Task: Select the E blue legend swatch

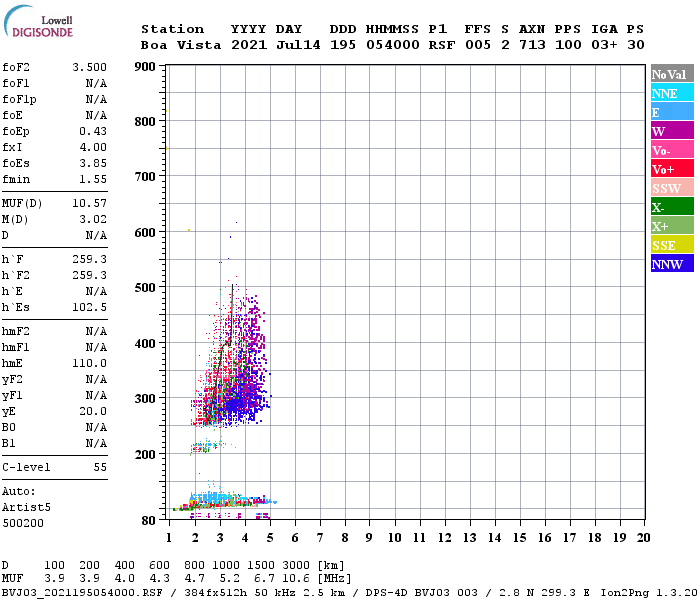Action: coord(672,112)
